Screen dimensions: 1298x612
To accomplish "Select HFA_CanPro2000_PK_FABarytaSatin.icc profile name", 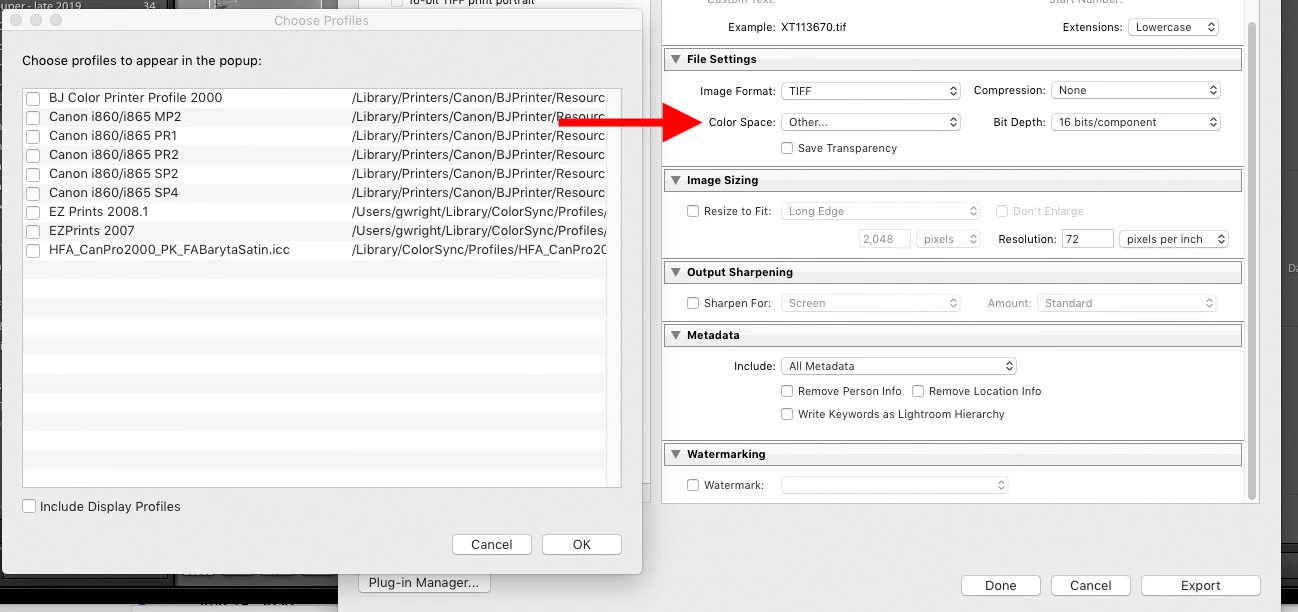I will tap(169, 250).
